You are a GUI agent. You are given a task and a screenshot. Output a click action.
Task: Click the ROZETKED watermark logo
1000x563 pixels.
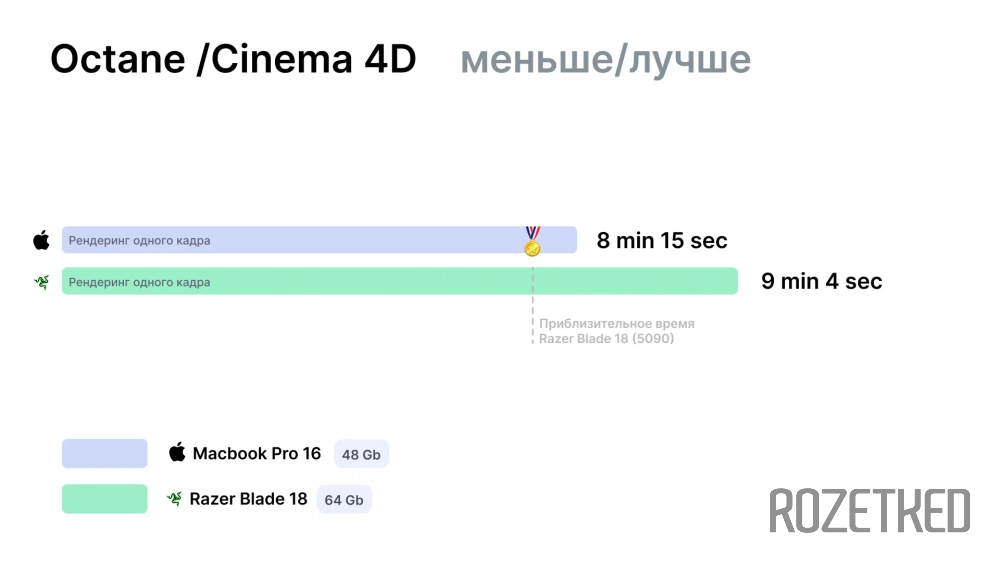[870, 511]
